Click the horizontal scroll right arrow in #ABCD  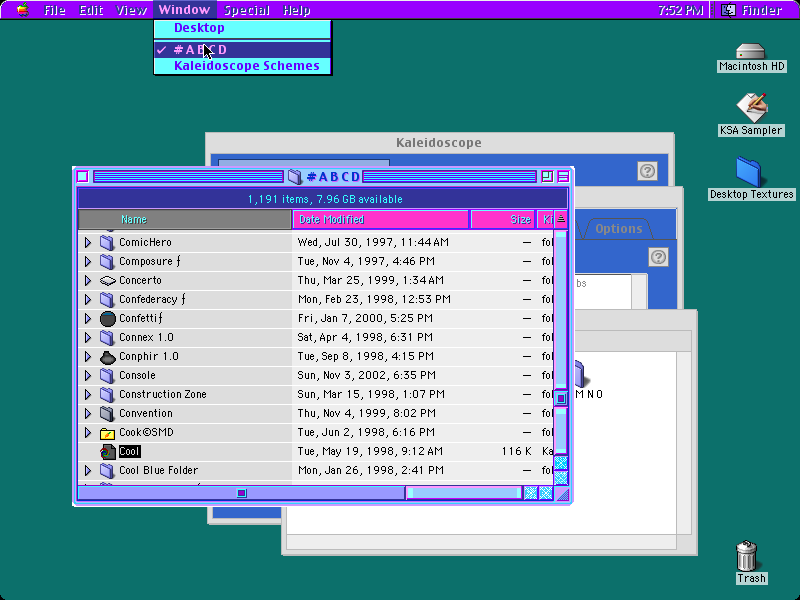tap(546, 493)
